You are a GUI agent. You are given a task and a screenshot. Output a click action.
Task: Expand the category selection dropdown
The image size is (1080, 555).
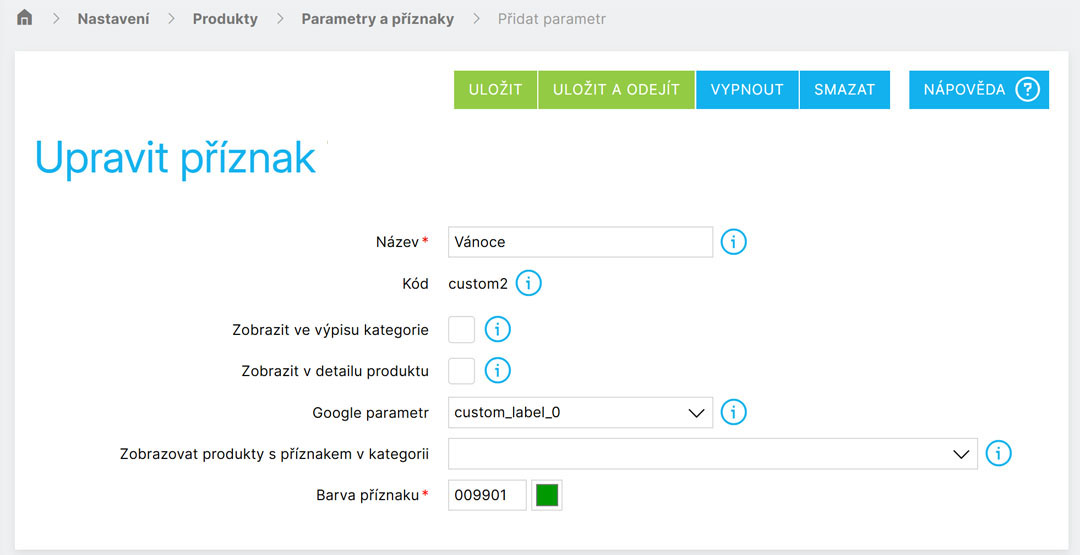[712, 454]
